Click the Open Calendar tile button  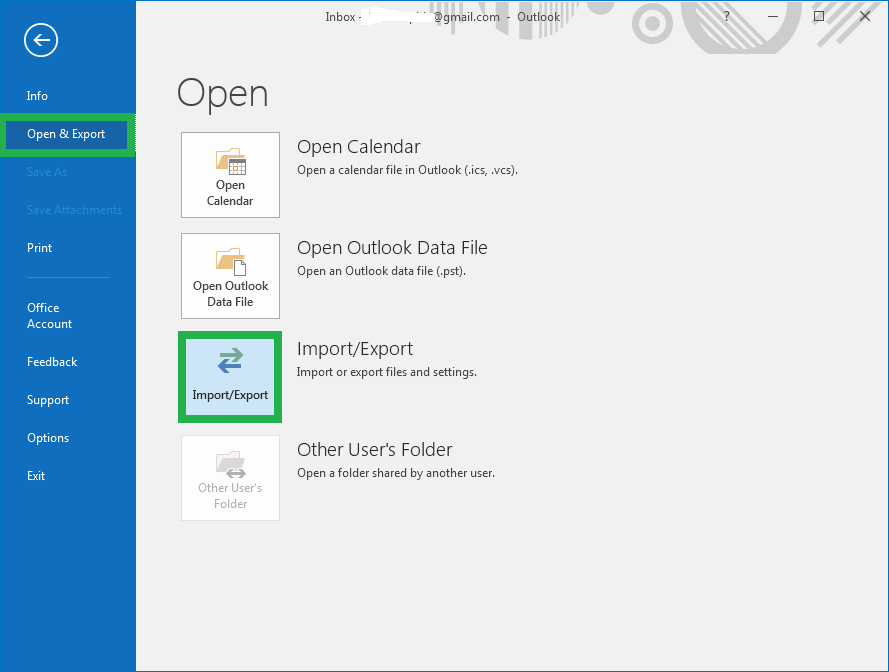pyautogui.click(x=230, y=175)
